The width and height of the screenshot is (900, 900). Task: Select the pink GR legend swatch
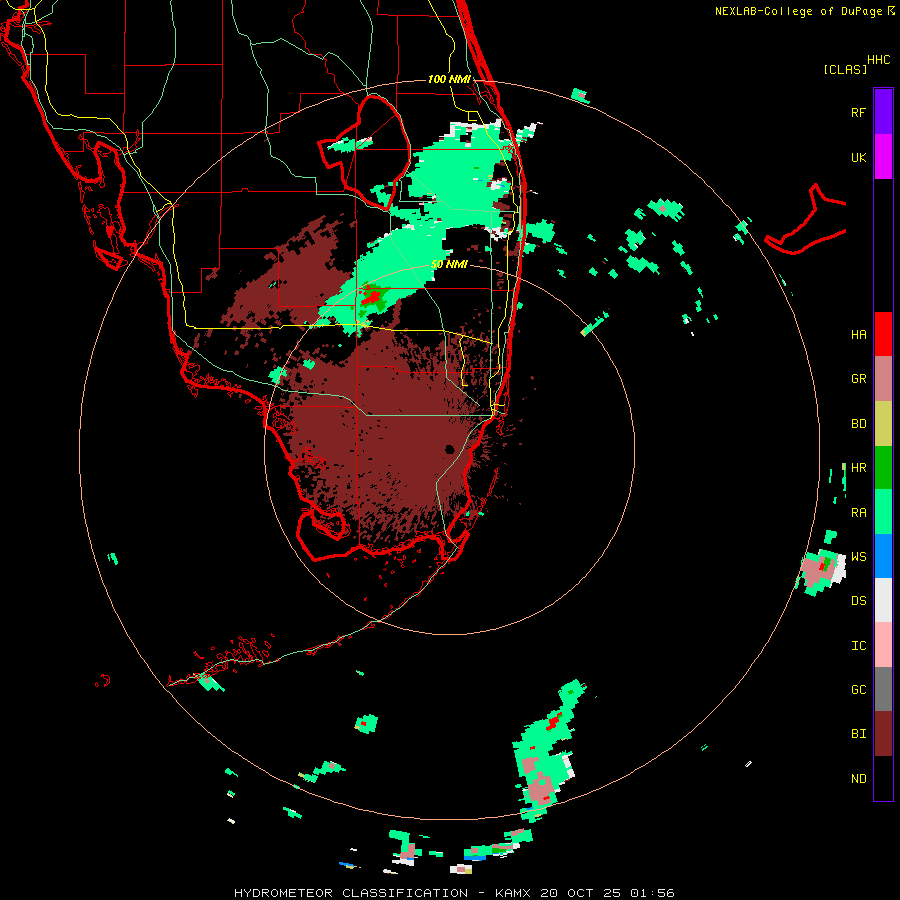pos(883,379)
